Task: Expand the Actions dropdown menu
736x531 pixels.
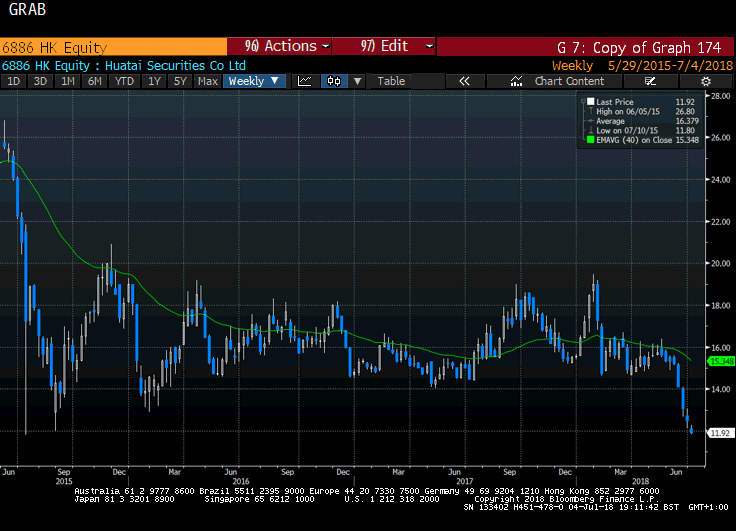Action: pyautogui.click(x=280, y=46)
